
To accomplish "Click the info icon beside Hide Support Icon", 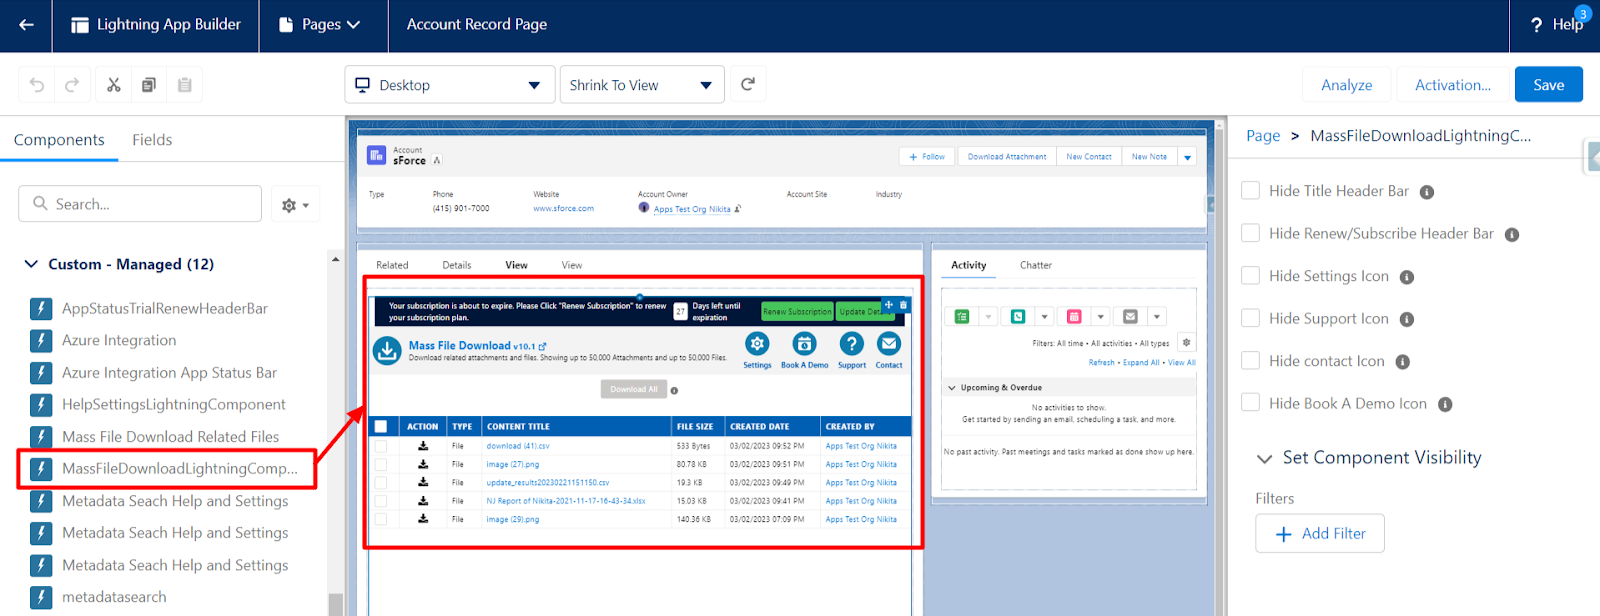I will pos(1407,320).
